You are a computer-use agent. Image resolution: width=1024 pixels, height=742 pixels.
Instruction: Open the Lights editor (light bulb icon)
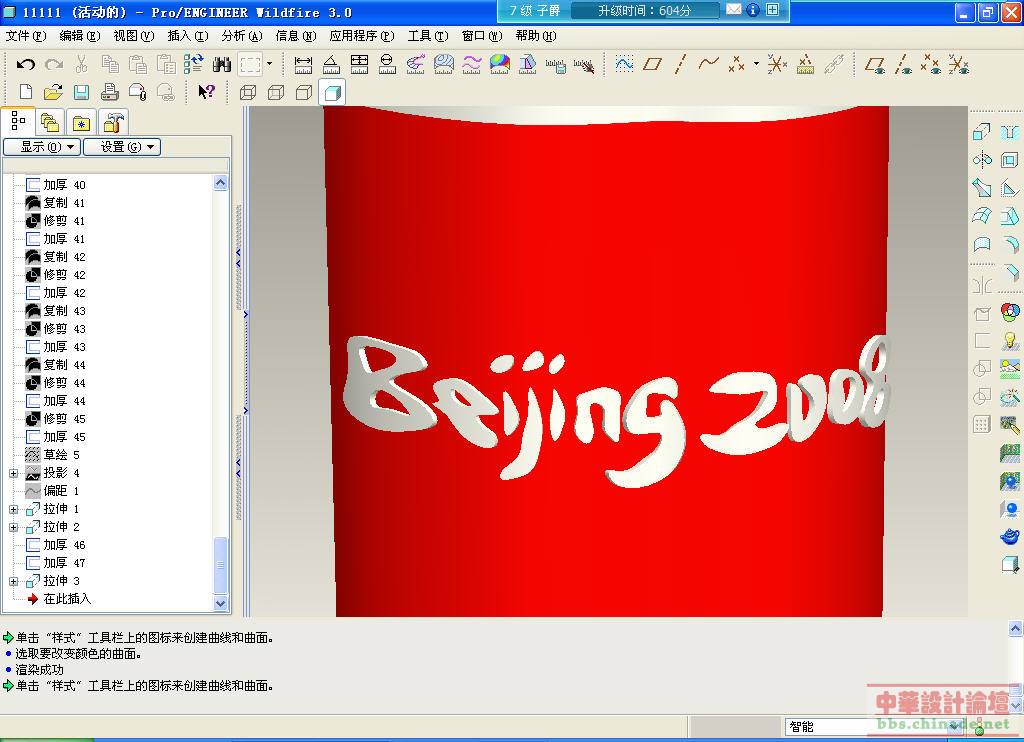coord(1010,340)
